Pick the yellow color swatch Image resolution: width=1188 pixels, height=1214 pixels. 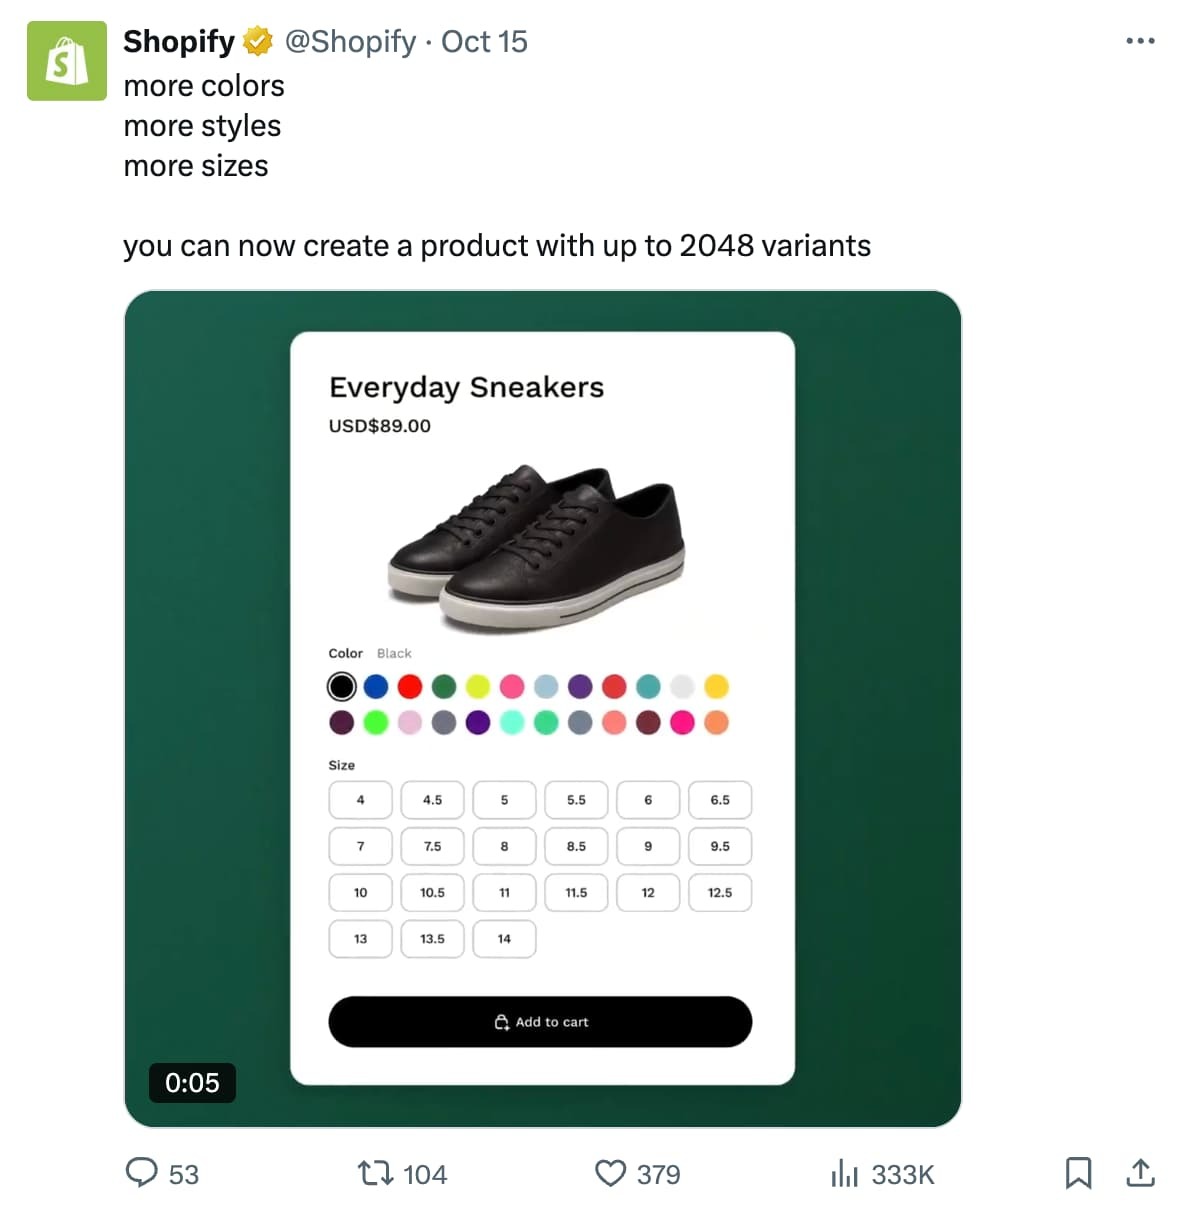(717, 686)
